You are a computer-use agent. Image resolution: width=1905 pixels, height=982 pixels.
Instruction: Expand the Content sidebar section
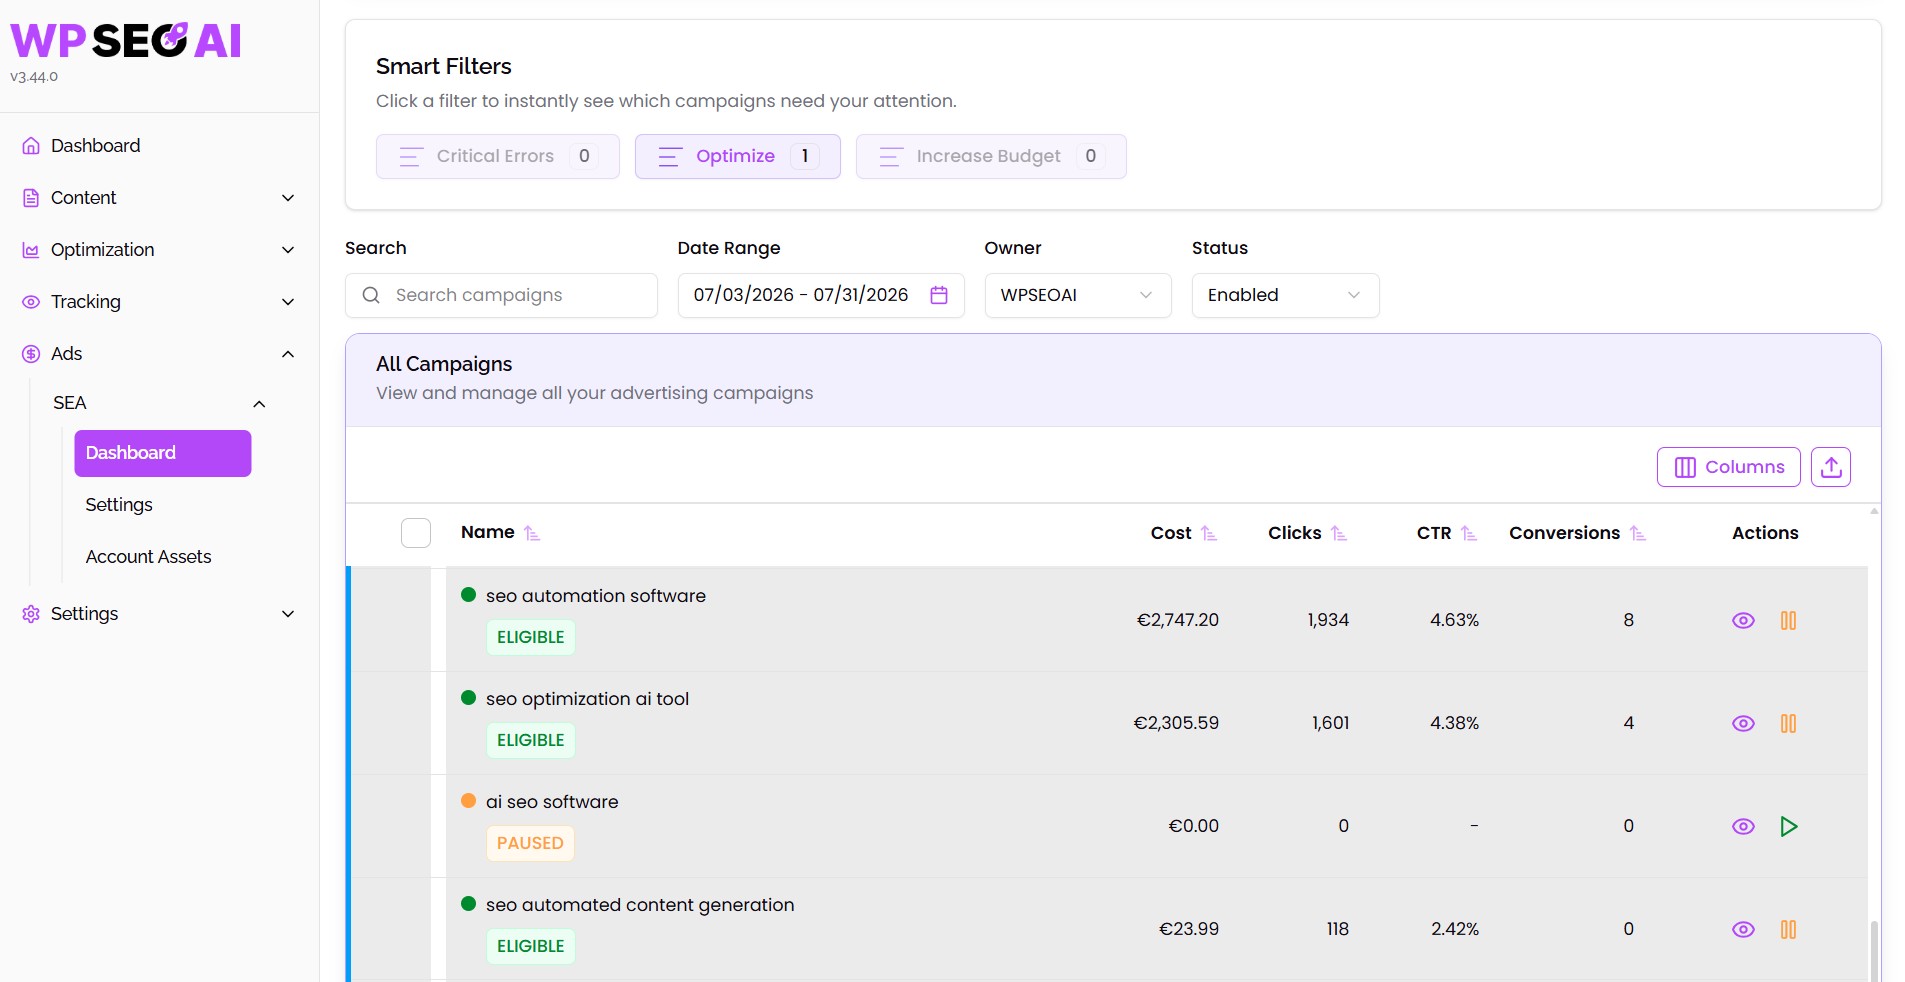(x=159, y=198)
